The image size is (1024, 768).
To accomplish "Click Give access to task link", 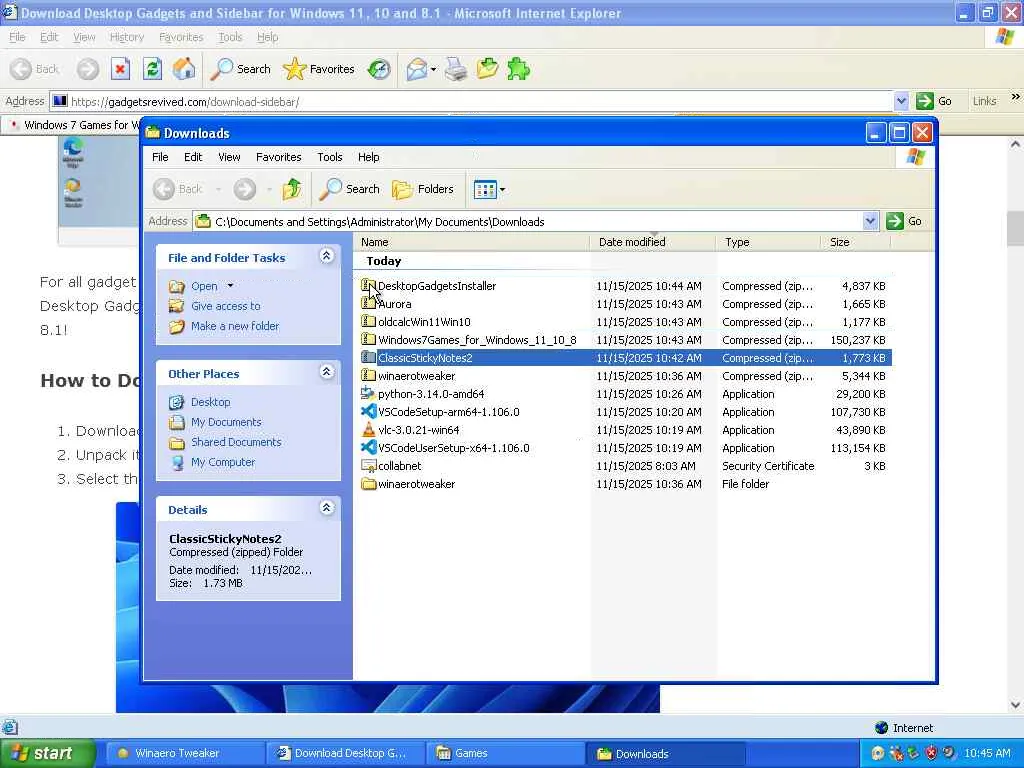I will pyautogui.click(x=225, y=306).
